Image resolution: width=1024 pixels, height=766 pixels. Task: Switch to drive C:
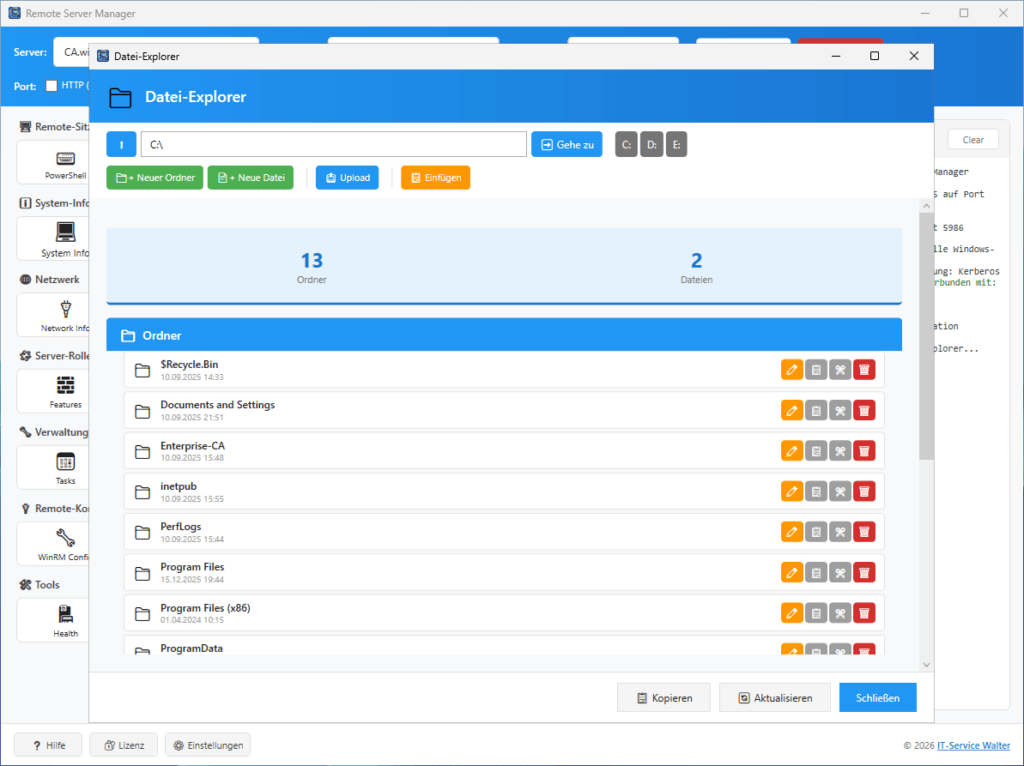coord(625,144)
